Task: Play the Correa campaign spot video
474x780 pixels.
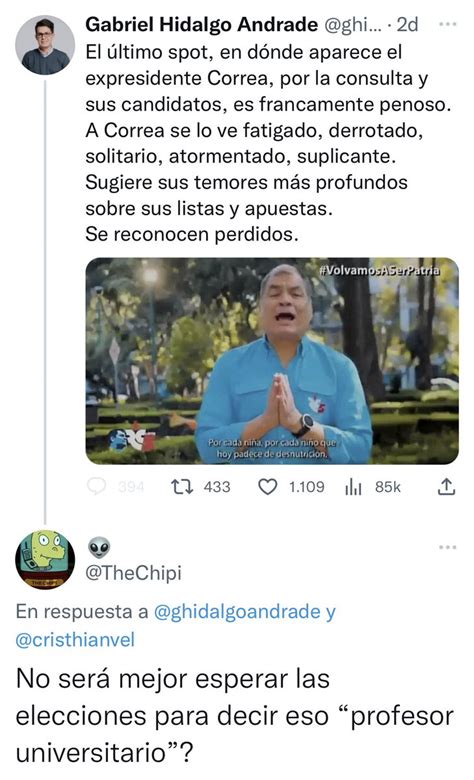Action: click(x=272, y=361)
